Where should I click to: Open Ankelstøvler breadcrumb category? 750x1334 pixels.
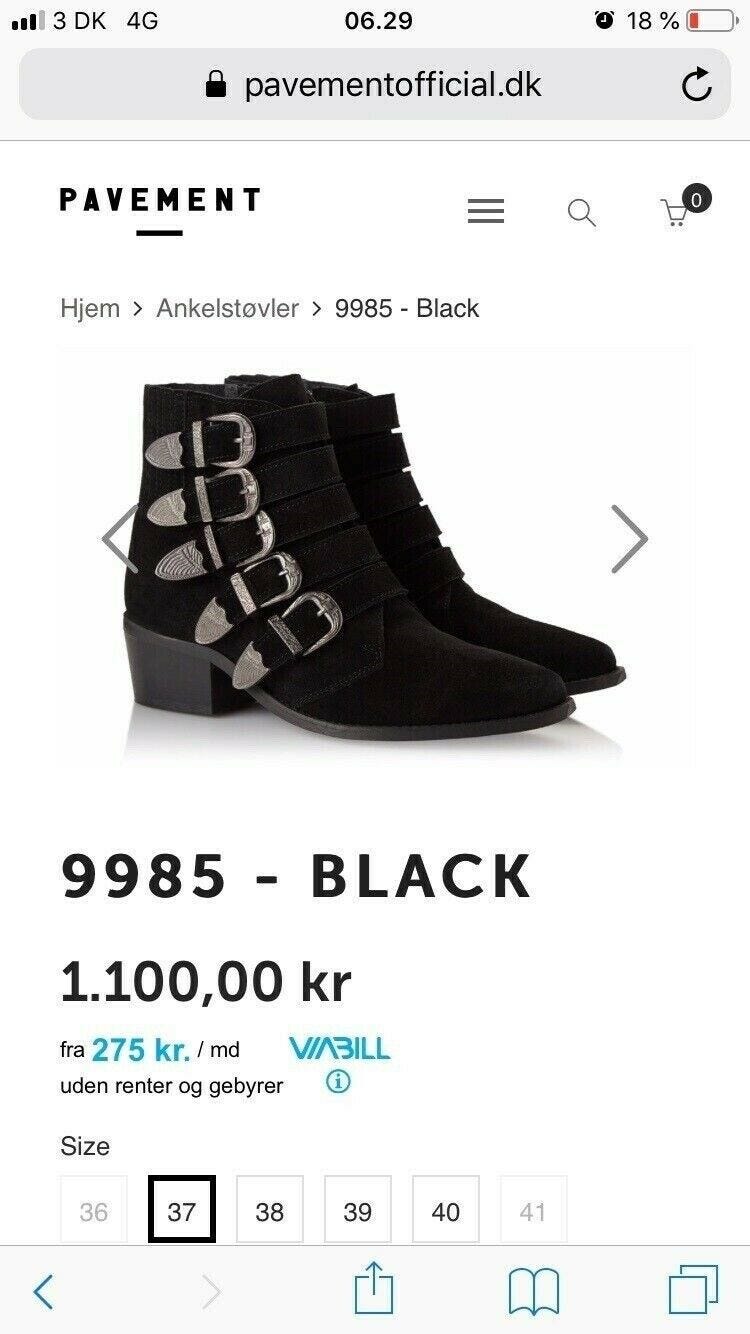pyautogui.click(x=228, y=308)
